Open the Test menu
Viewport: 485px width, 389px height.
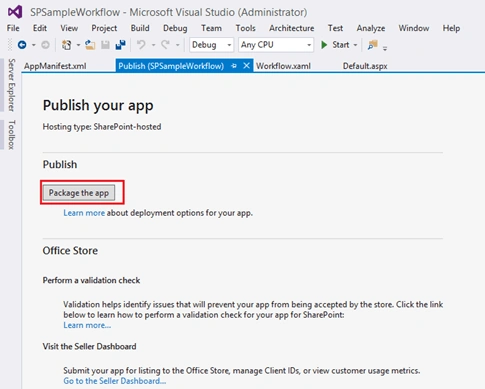click(335, 28)
